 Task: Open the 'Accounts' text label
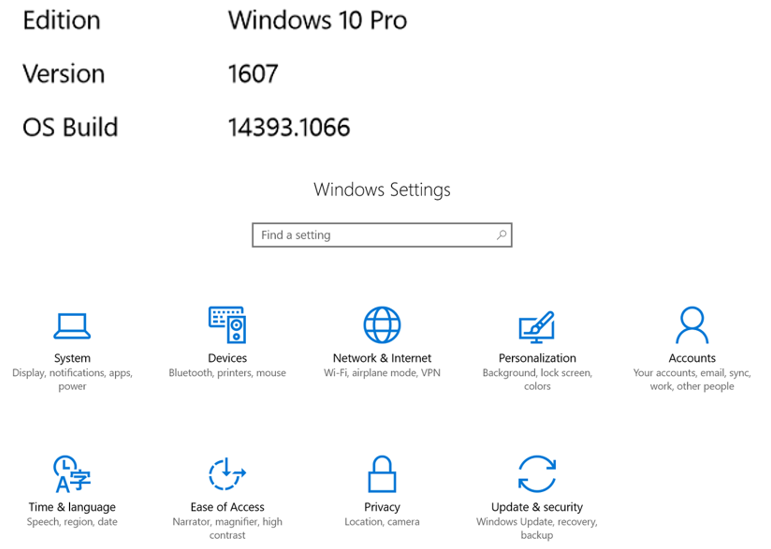(692, 358)
